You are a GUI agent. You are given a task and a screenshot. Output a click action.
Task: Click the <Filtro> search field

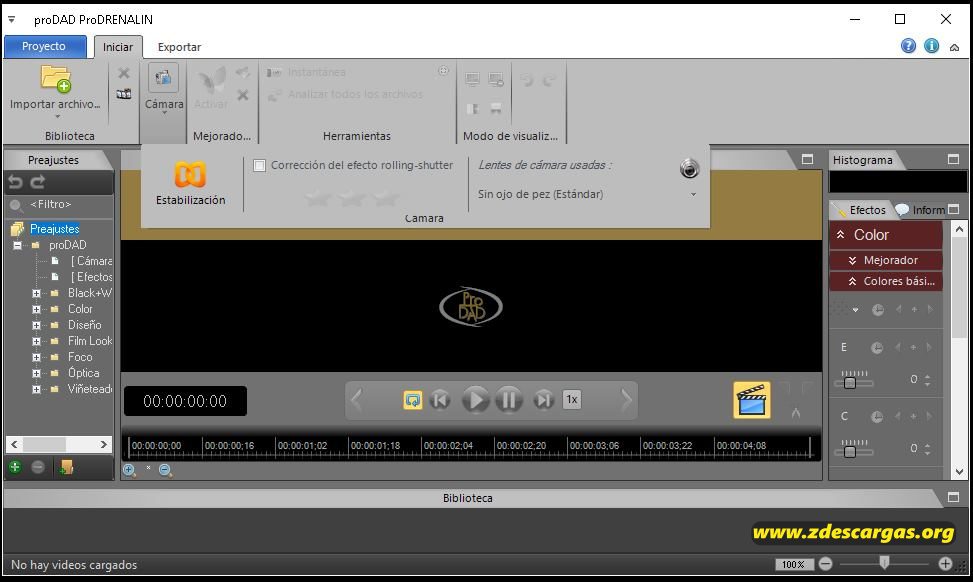[60, 205]
